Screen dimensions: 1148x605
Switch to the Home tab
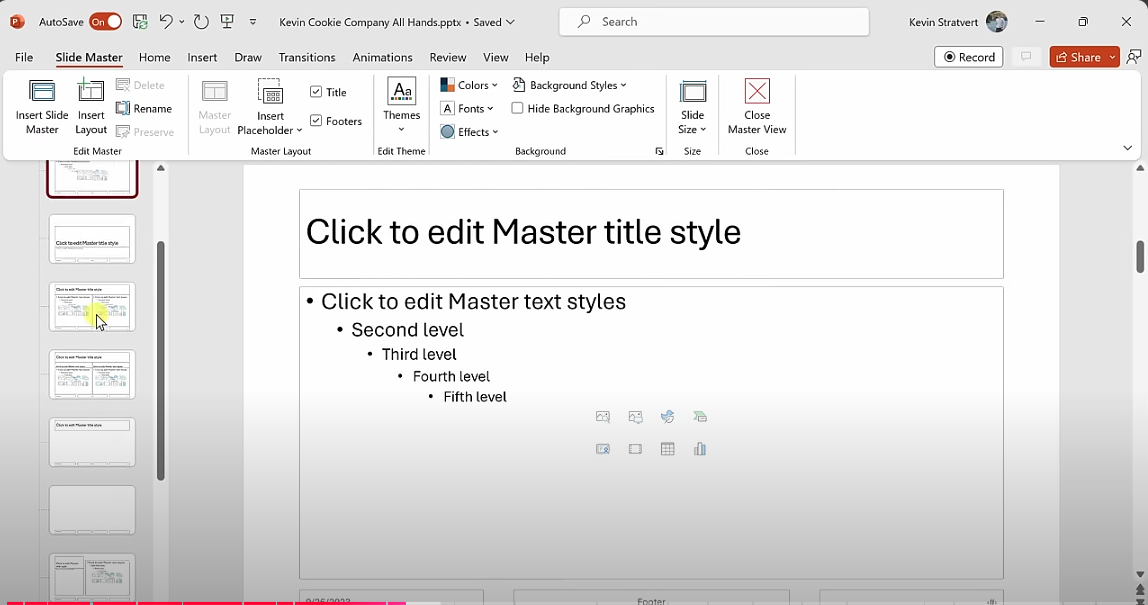pos(154,57)
